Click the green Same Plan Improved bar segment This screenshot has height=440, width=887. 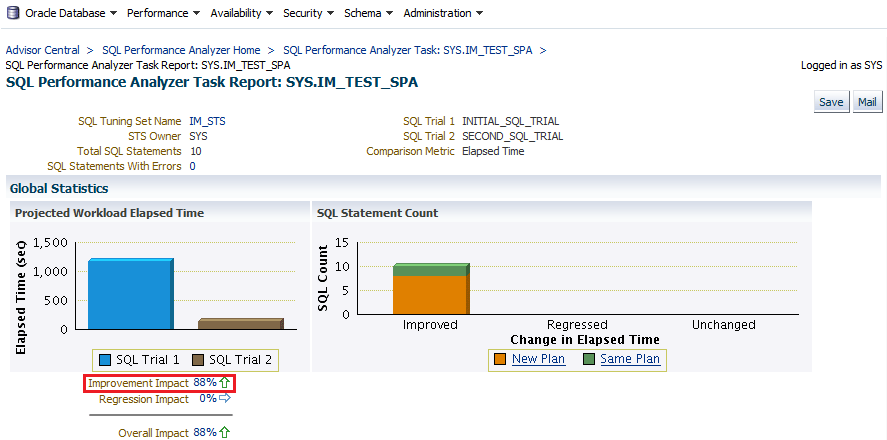click(x=431, y=270)
